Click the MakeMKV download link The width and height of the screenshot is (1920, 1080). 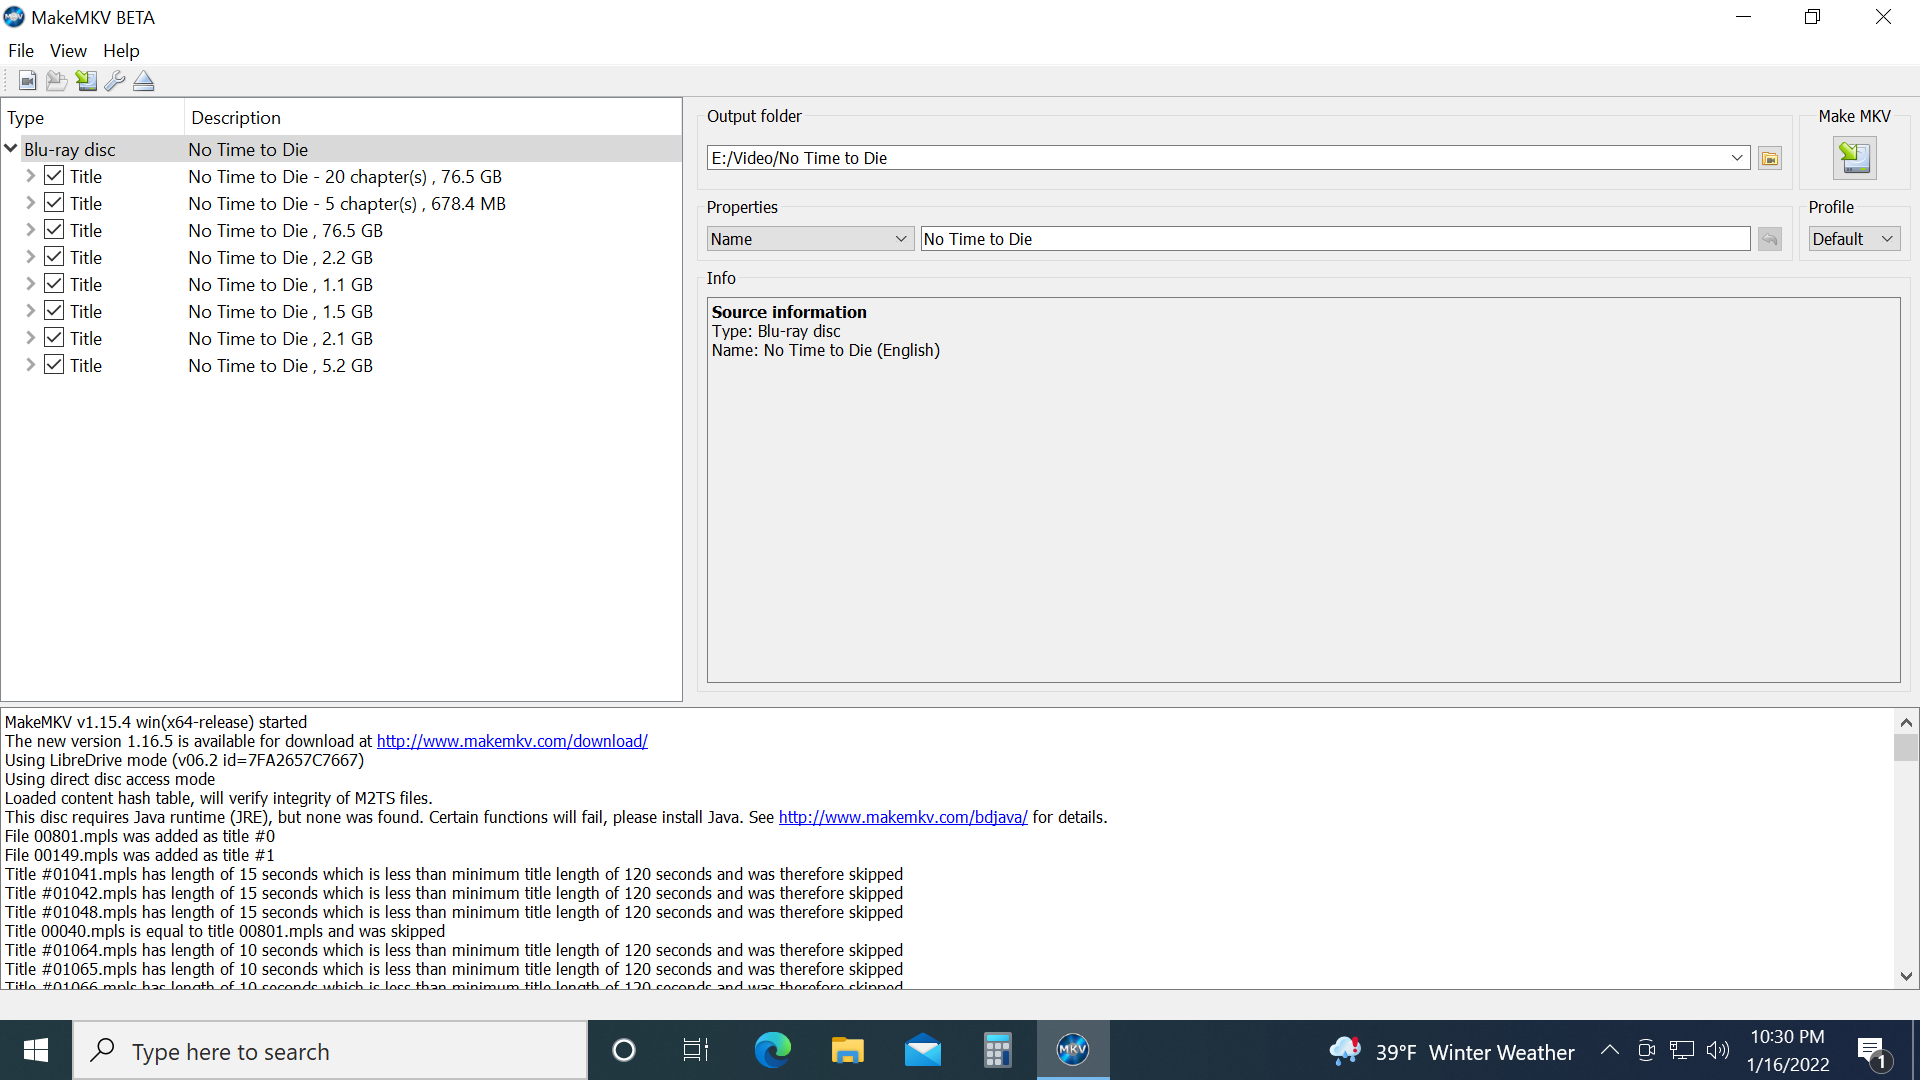512,740
